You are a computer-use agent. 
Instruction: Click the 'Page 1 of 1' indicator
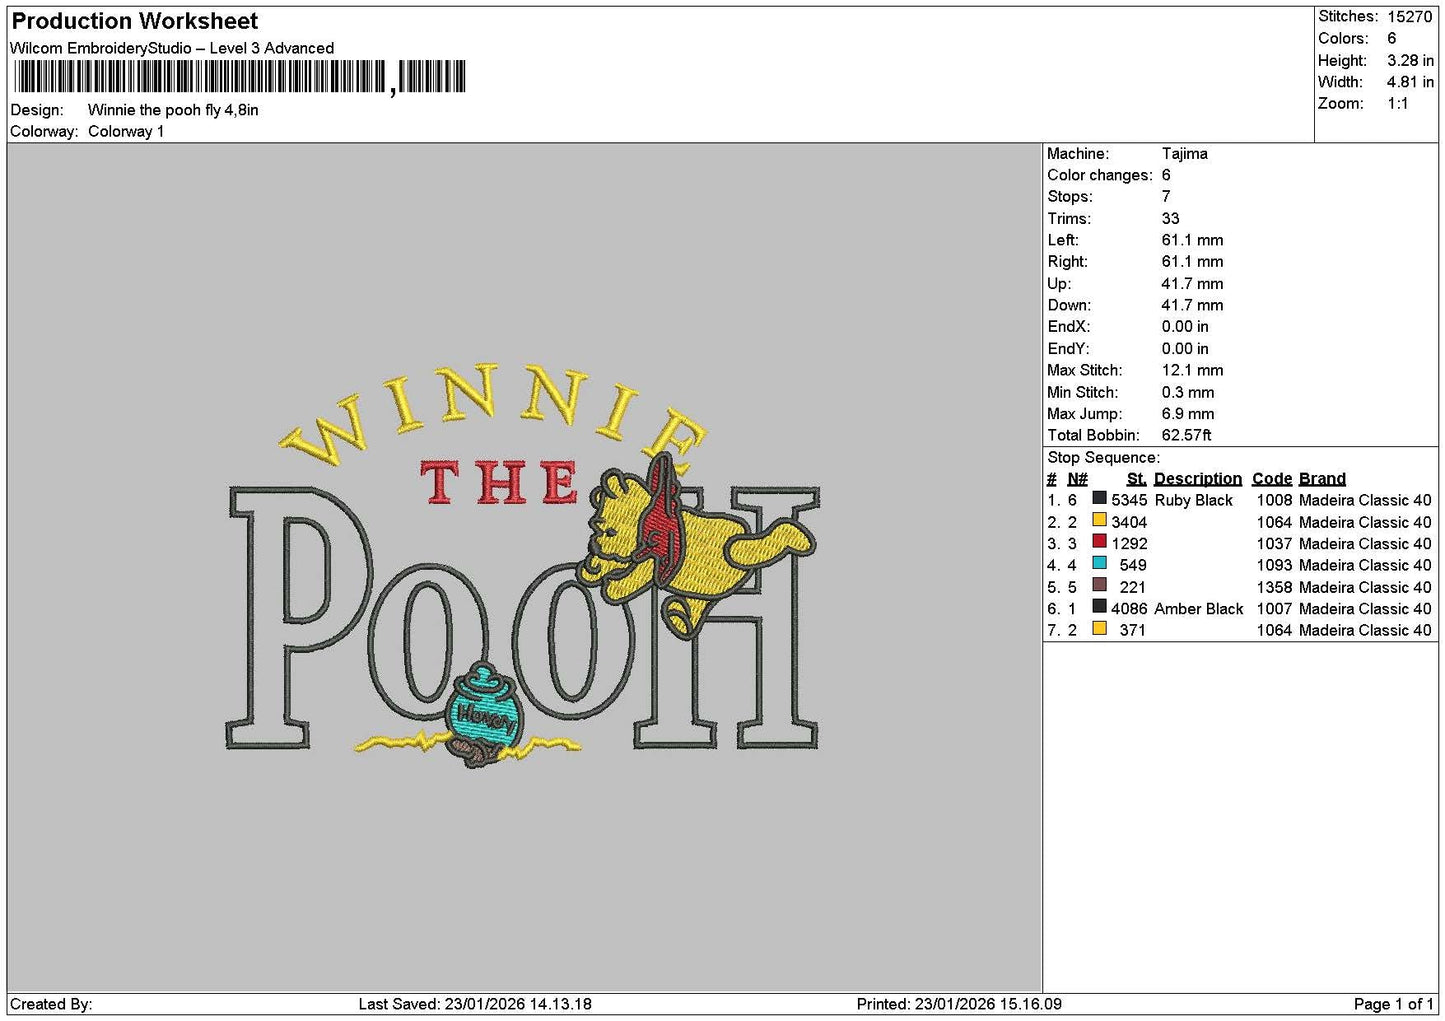pyautogui.click(x=1393, y=1005)
